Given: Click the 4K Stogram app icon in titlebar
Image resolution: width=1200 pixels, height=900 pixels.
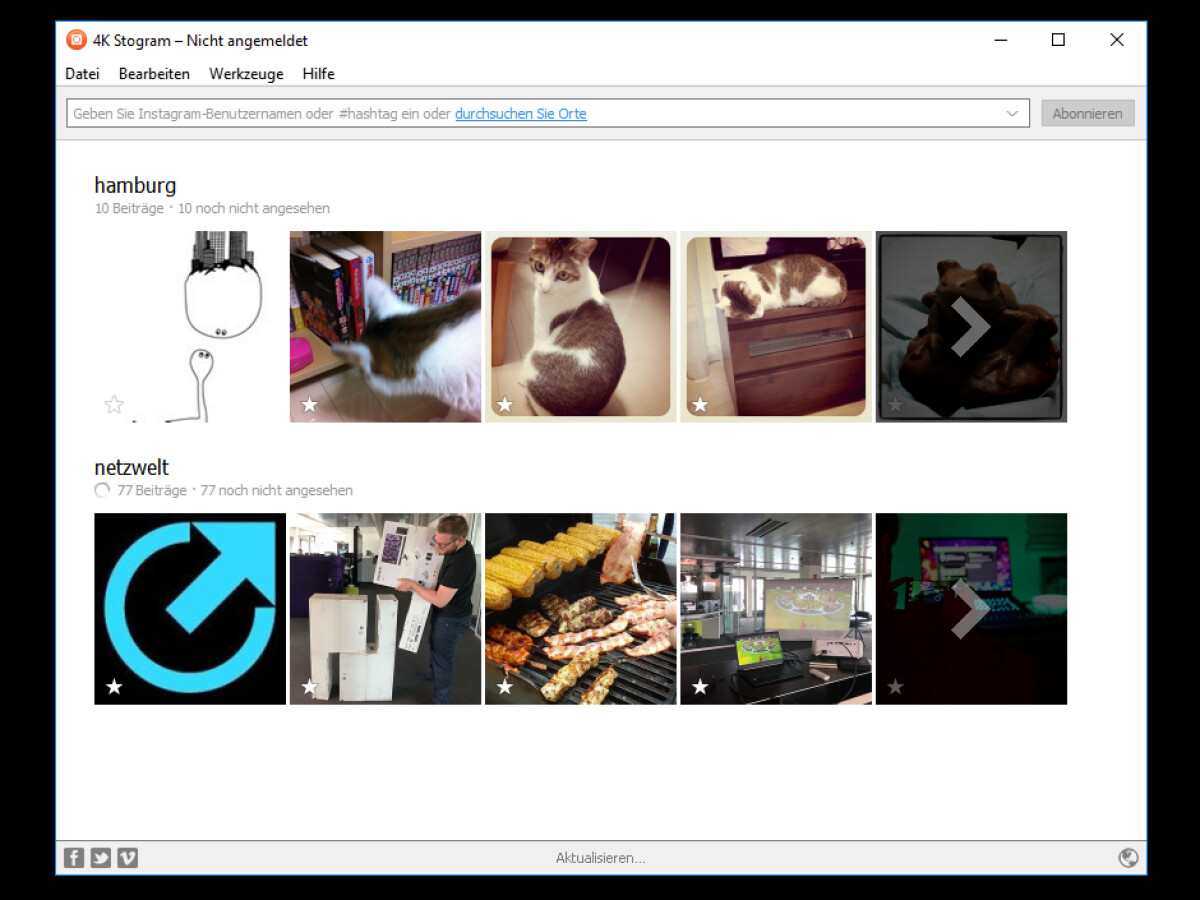Looking at the screenshot, I should (x=75, y=40).
